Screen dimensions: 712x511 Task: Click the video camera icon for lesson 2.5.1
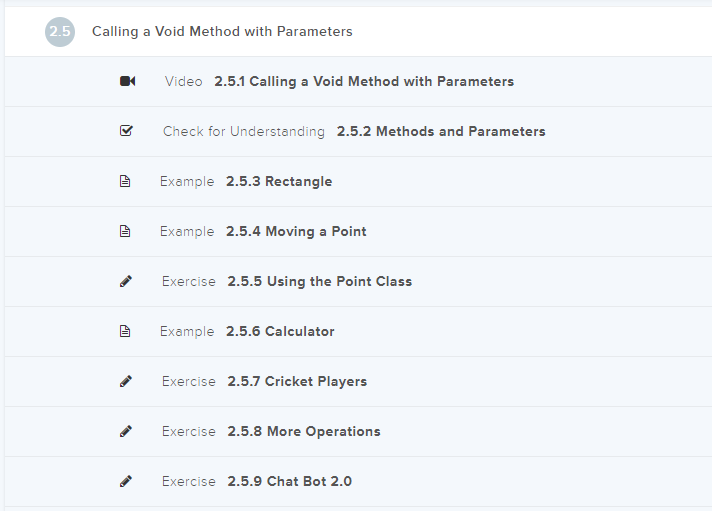127,81
